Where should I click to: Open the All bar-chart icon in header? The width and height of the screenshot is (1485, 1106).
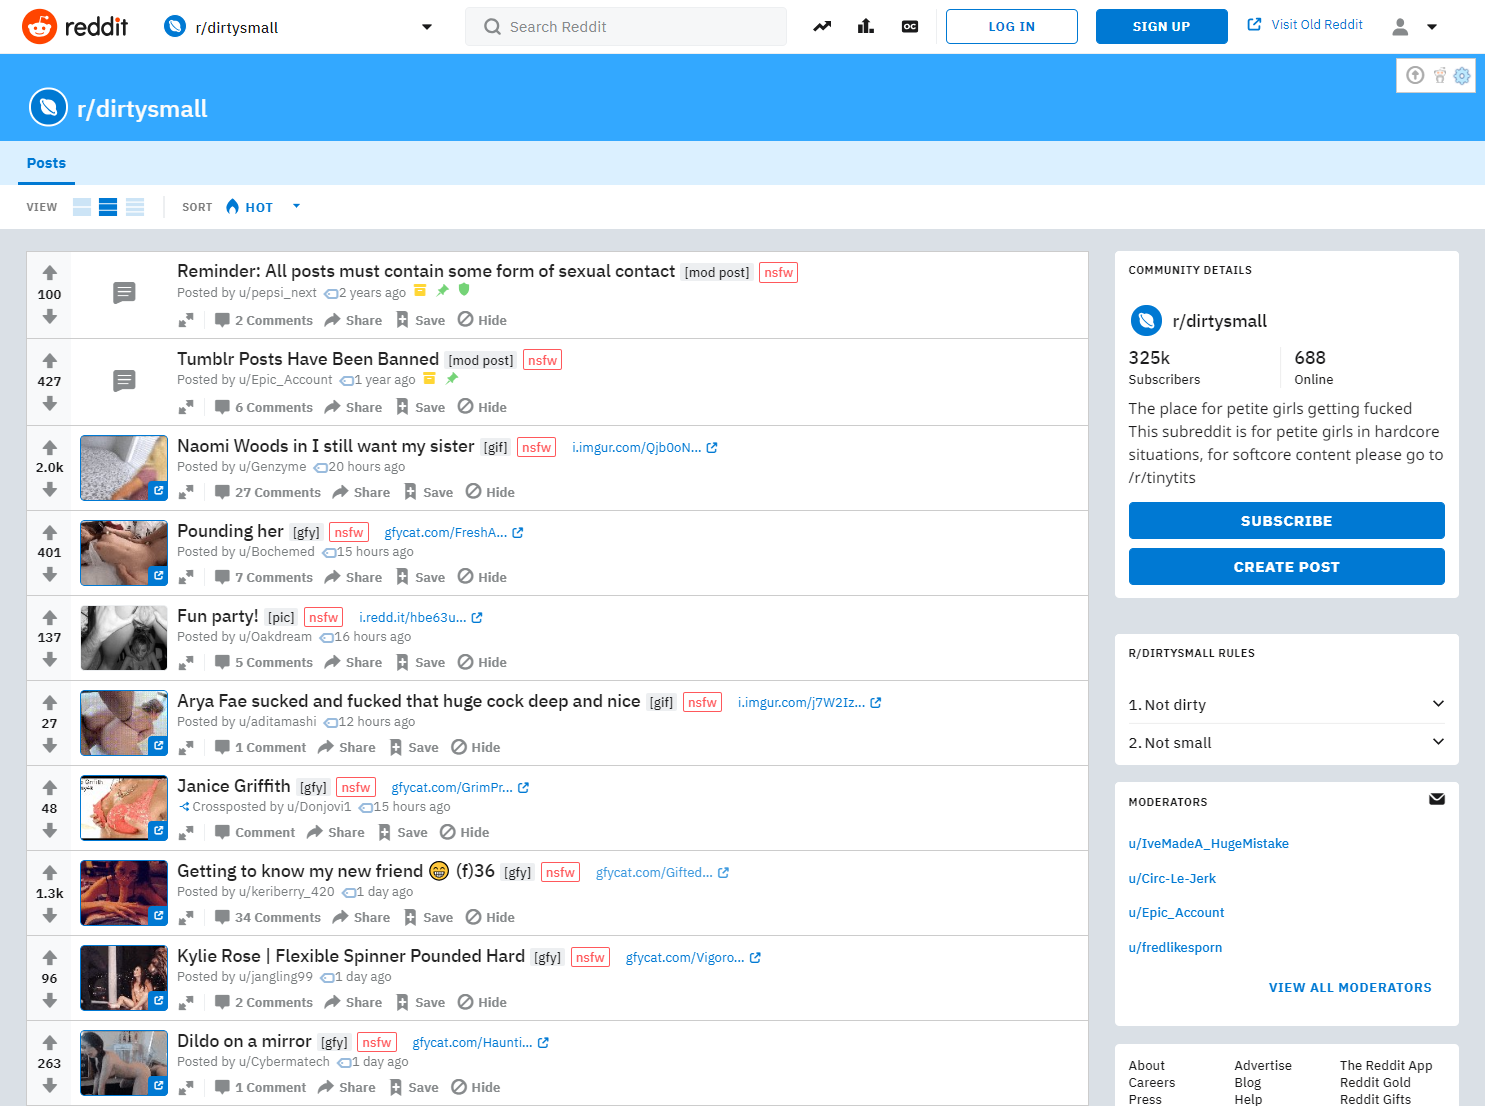(866, 27)
